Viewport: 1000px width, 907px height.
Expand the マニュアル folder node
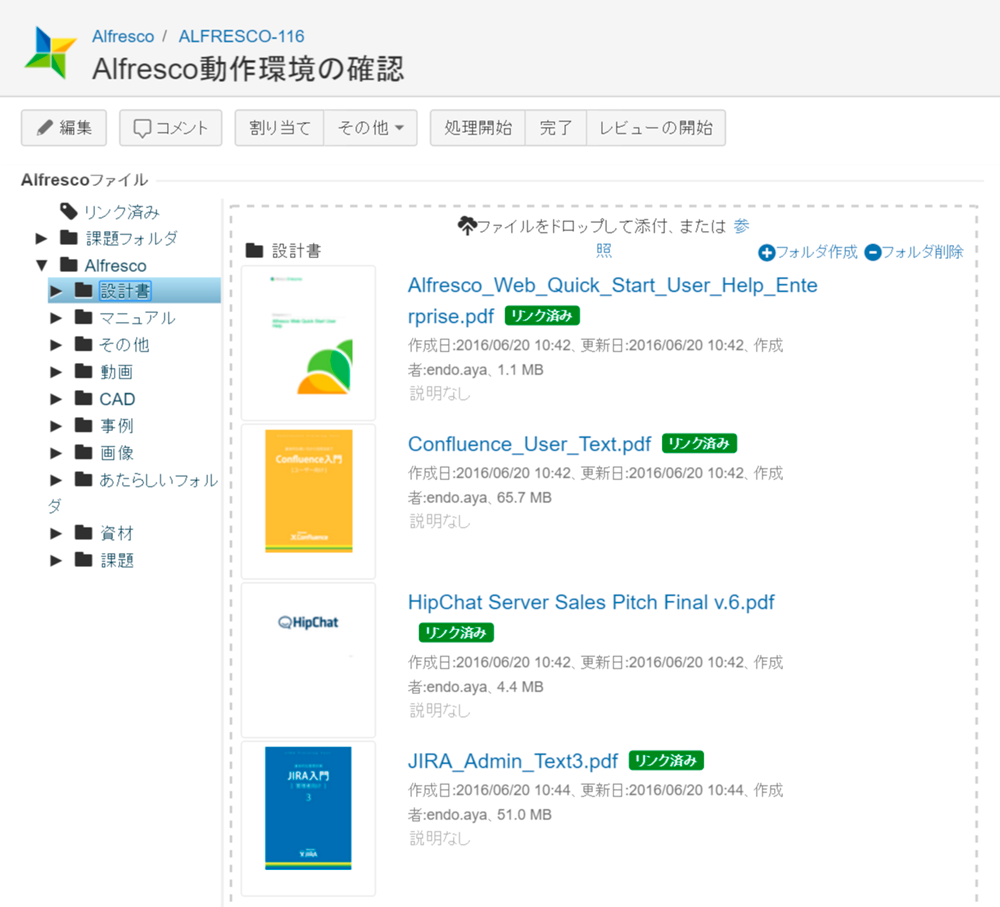[x=56, y=318]
